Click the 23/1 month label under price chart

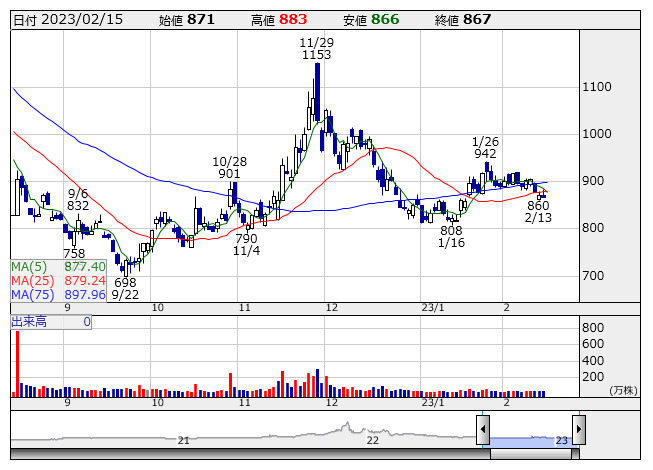coord(433,308)
